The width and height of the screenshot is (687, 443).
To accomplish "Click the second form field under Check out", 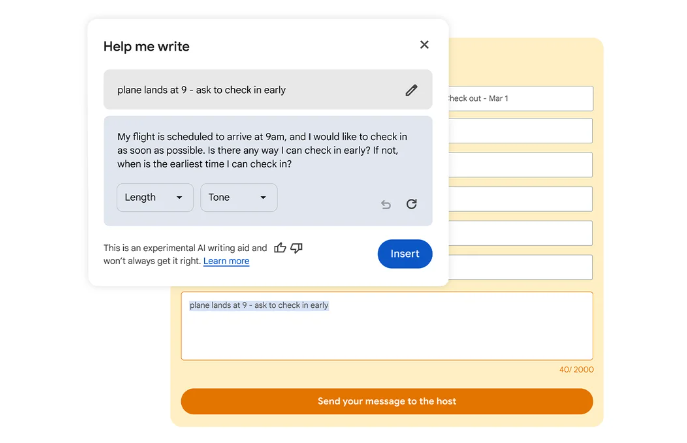I will (x=521, y=131).
